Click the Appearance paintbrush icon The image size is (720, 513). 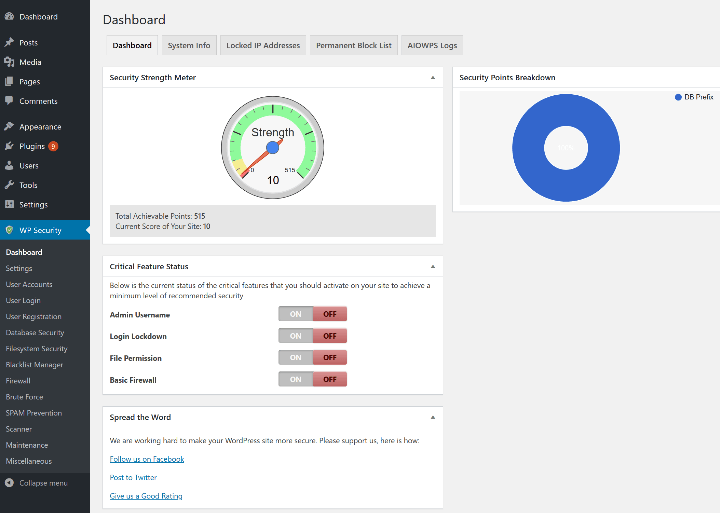9,127
